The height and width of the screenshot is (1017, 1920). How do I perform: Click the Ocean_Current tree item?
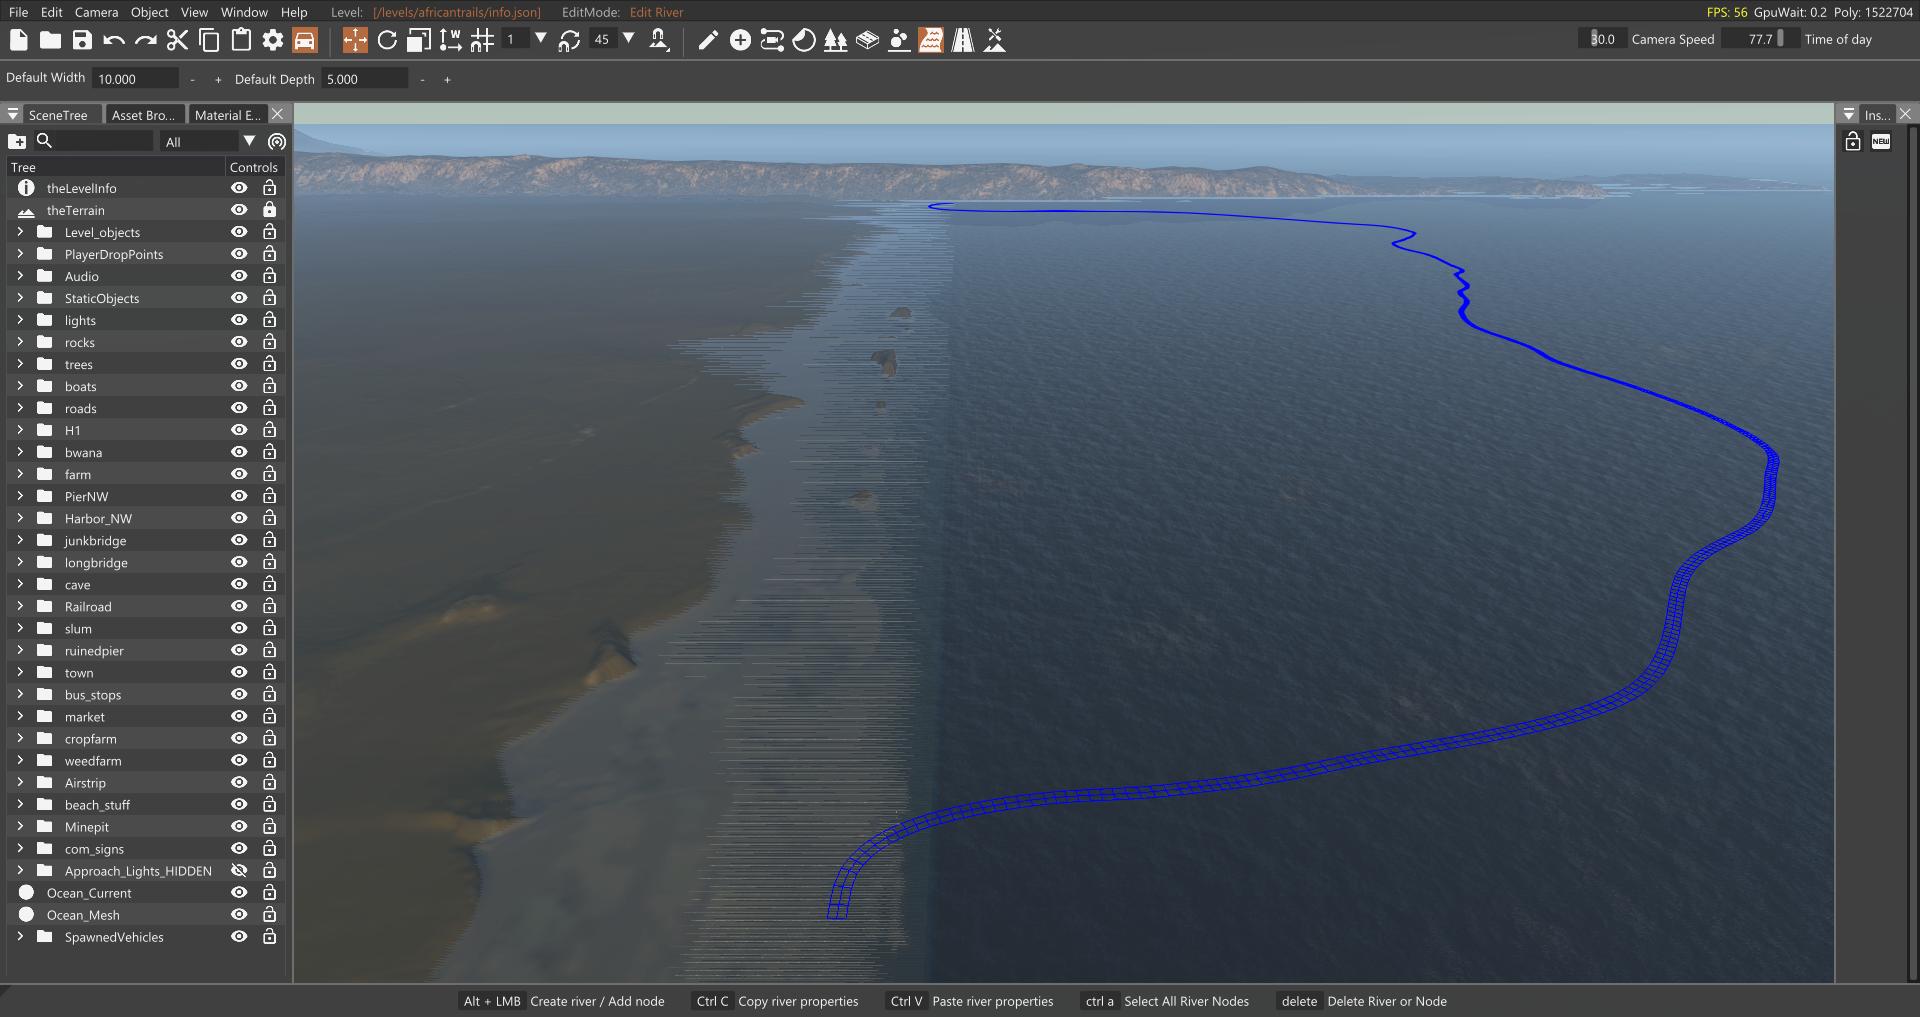click(89, 893)
